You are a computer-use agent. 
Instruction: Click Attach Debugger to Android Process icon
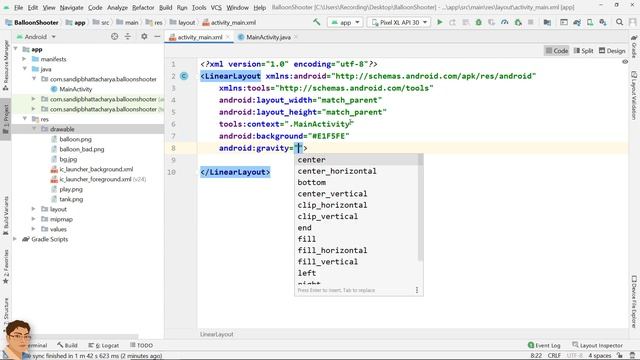[518, 22]
